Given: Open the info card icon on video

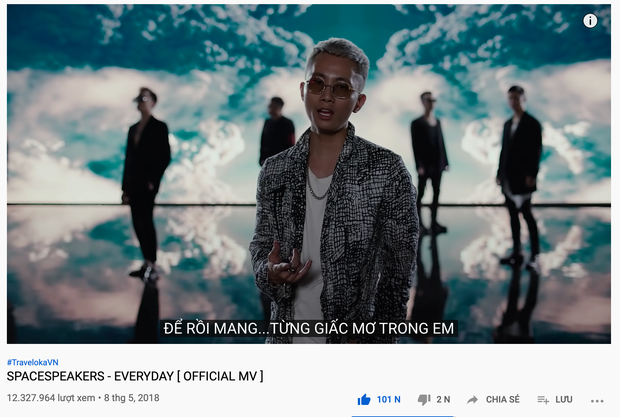Looking at the screenshot, I should coord(590,21).
